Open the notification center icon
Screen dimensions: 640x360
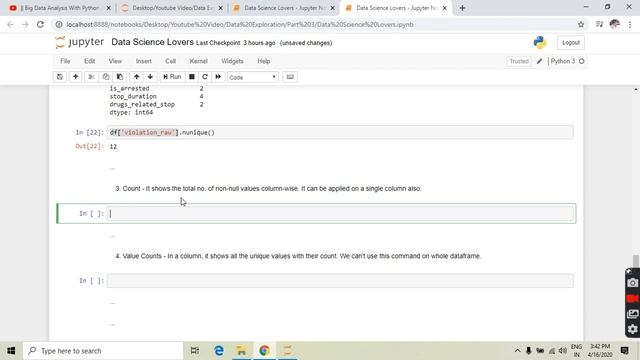[624, 351]
